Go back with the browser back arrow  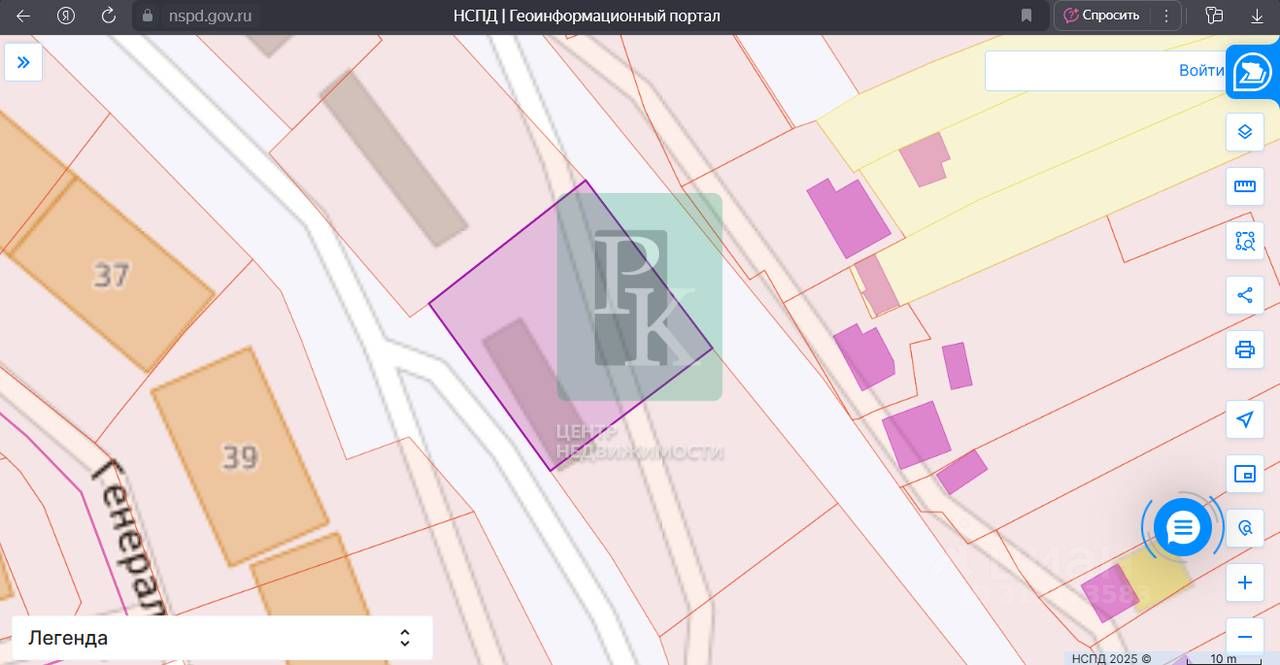[23, 16]
